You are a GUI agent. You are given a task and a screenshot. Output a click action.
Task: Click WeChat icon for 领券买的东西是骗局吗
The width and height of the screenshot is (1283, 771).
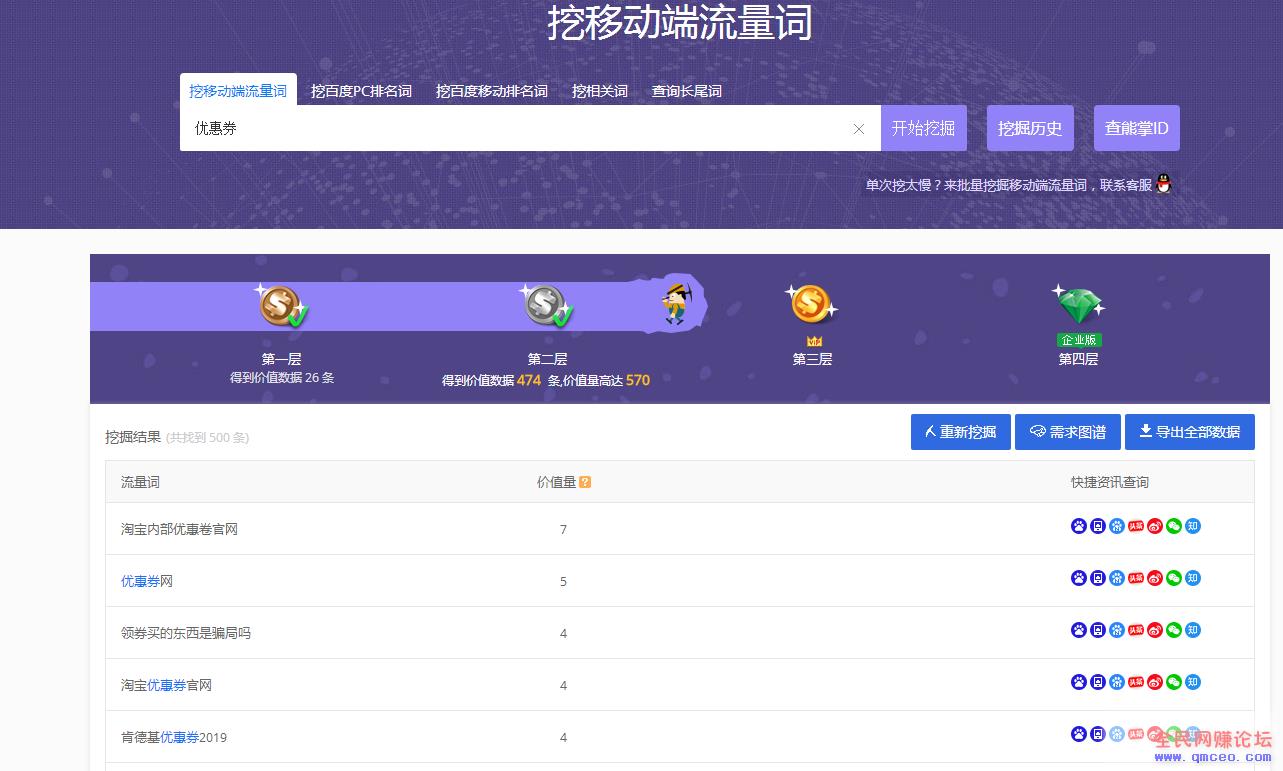coord(1173,630)
